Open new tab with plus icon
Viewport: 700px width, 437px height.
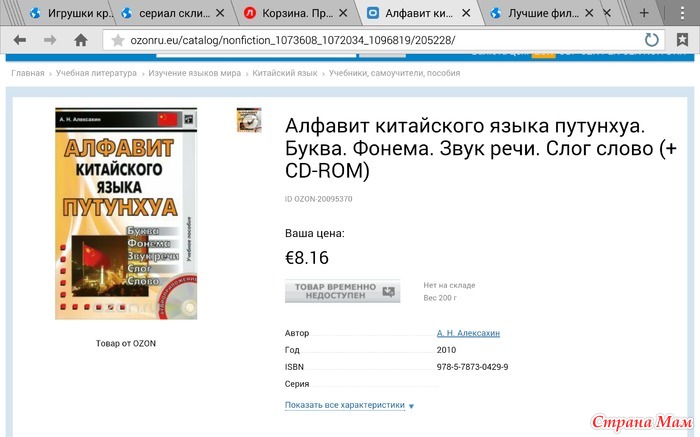tap(644, 13)
